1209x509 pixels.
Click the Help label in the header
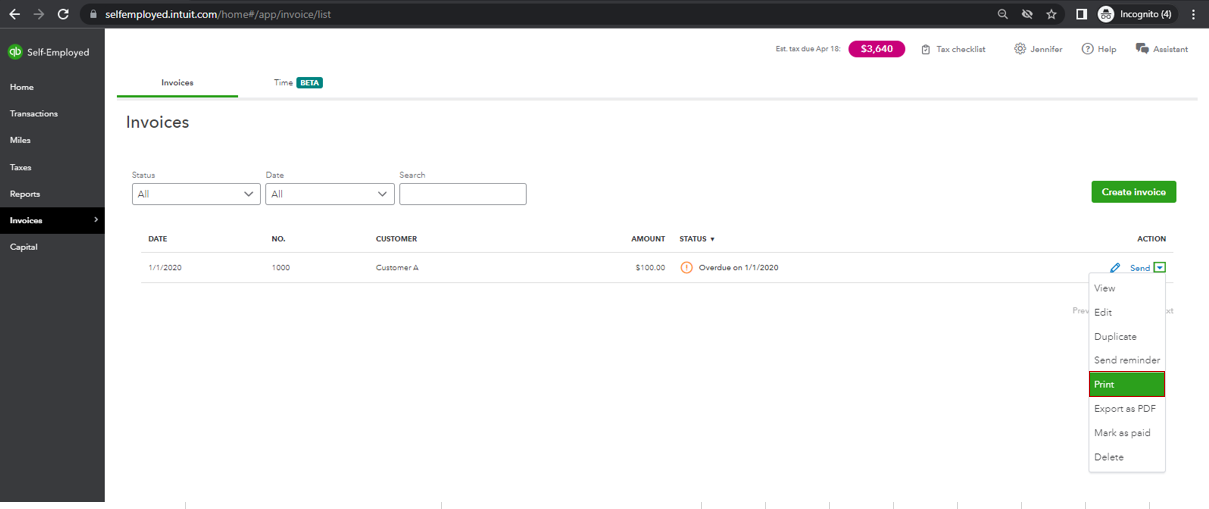tap(1107, 49)
